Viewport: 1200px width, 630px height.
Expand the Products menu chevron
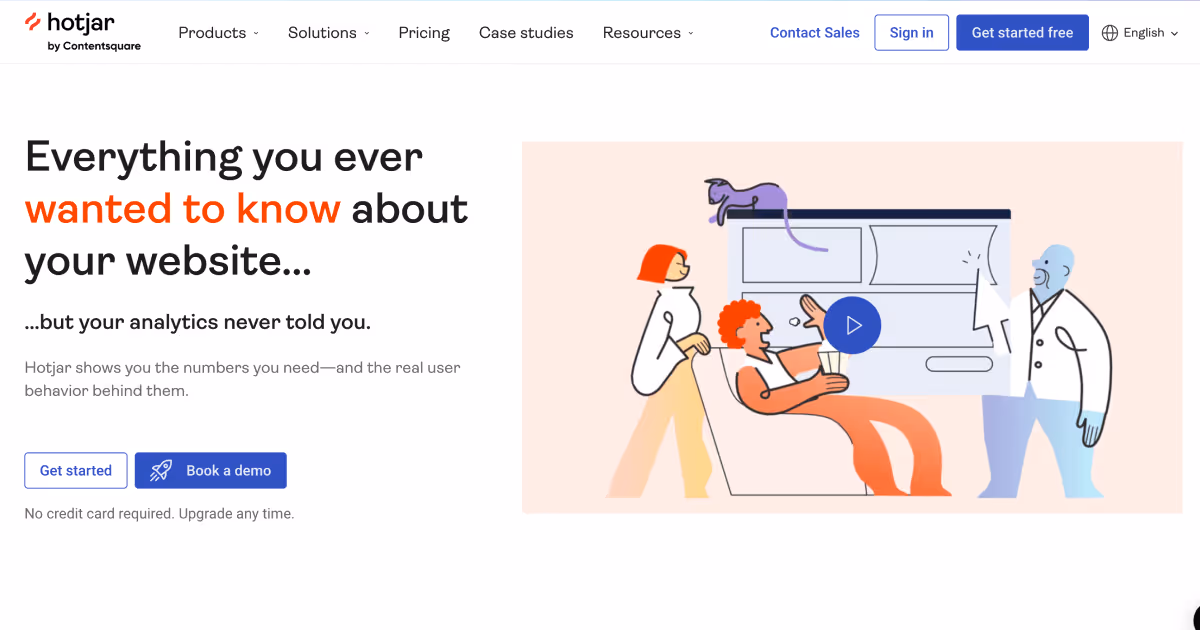point(256,33)
